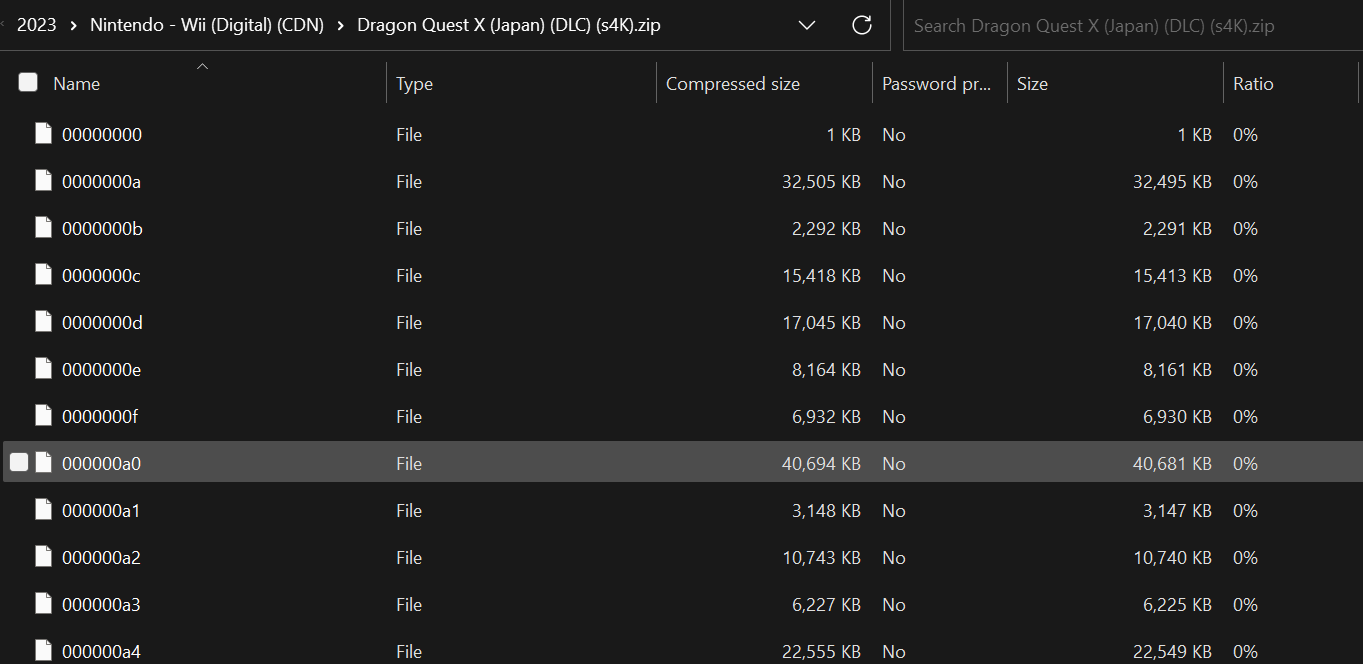Click the file icon of 0000000b
Viewport: 1363px width, 664px height.
43,228
